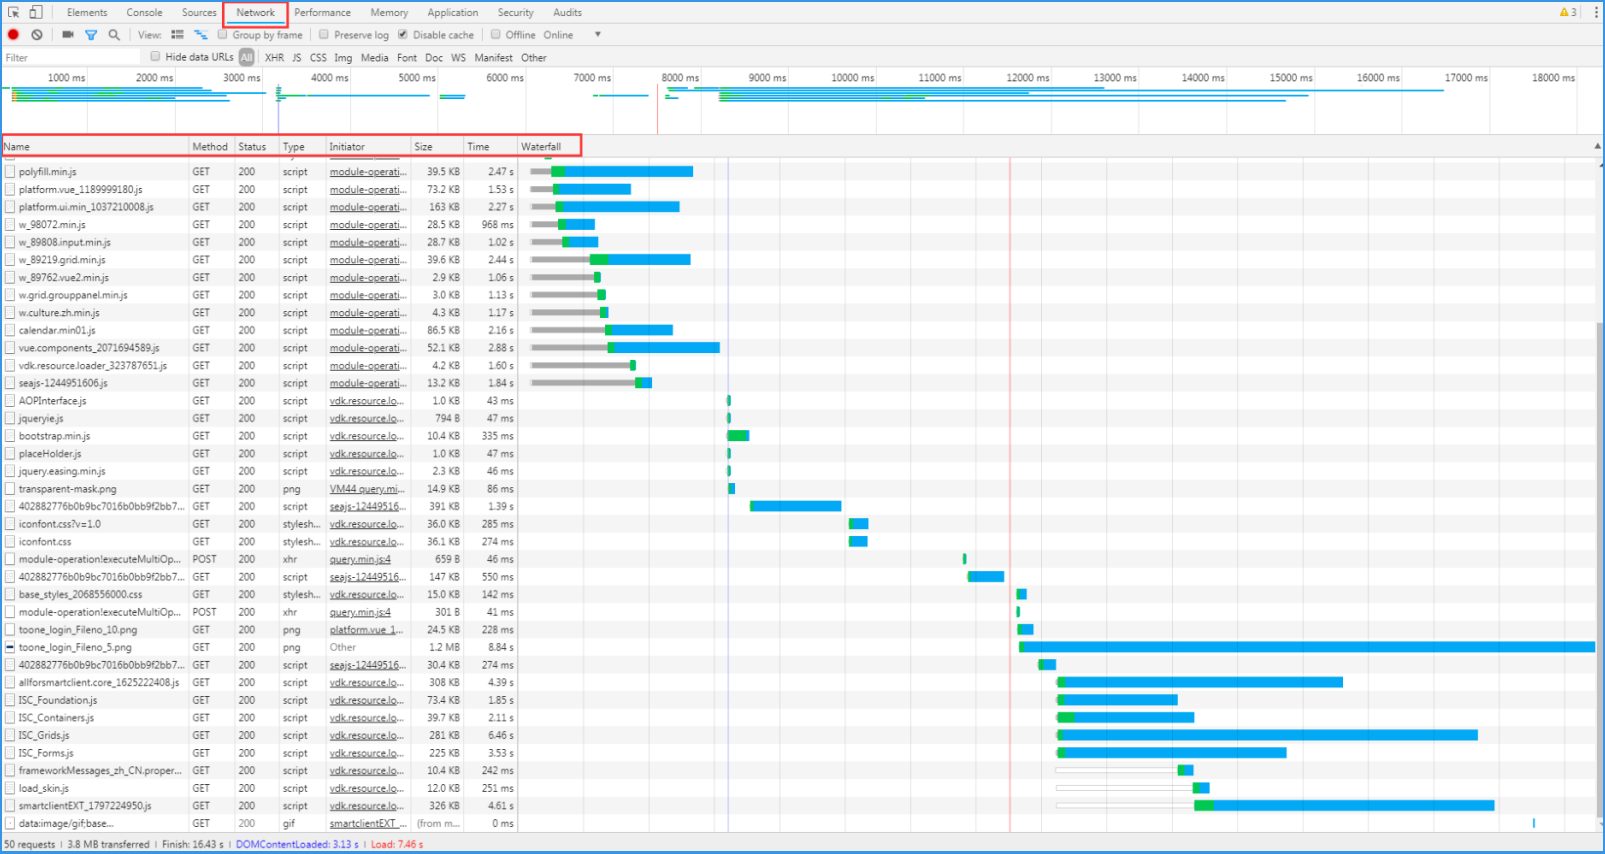Viewport: 1605px width, 854px height.
Task: Sort by the Type column header
Action: pos(302,146)
